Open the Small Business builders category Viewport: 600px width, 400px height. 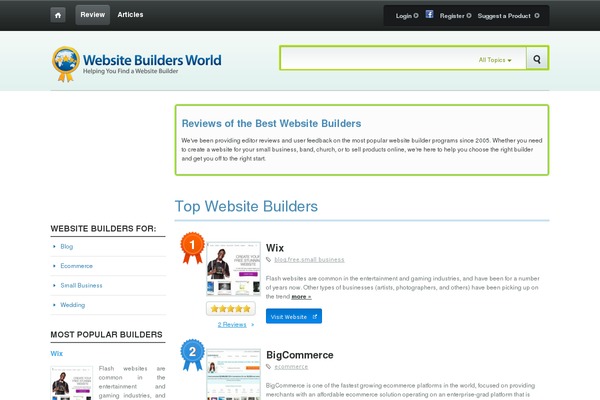tap(81, 286)
